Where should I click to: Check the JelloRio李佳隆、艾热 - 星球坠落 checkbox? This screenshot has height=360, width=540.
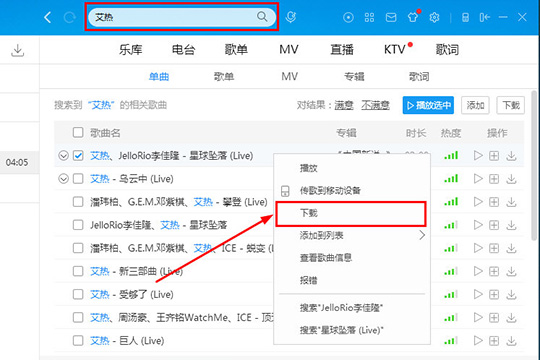(78, 225)
